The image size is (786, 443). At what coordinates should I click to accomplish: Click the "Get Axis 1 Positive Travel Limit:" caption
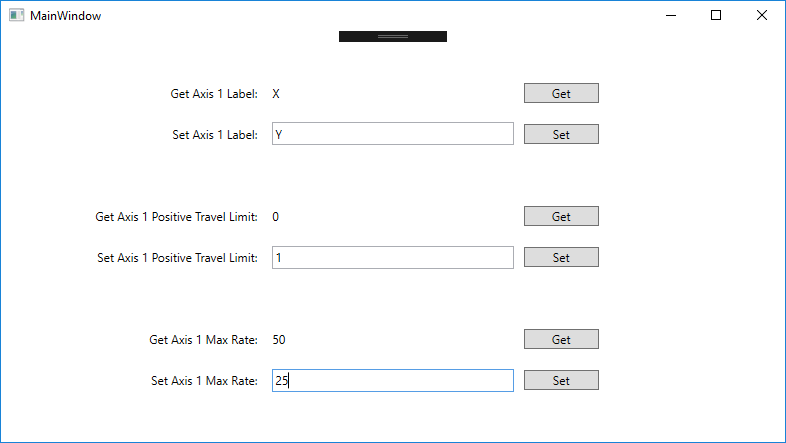tap(176, 217)
